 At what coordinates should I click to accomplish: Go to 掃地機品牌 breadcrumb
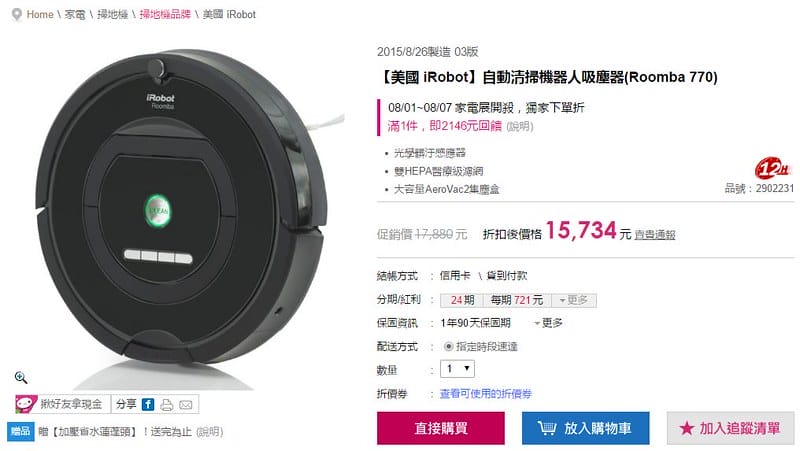(x=165, y=14)
